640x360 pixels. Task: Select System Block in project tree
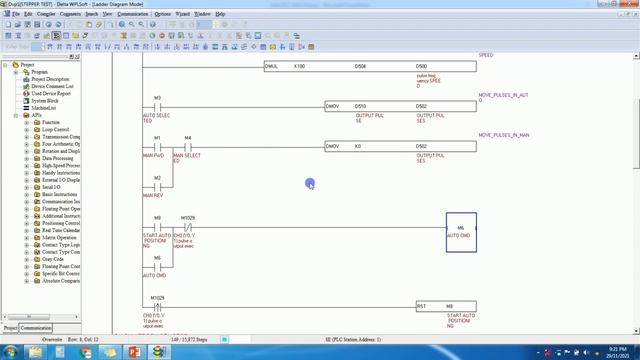[x=45, y=101]
